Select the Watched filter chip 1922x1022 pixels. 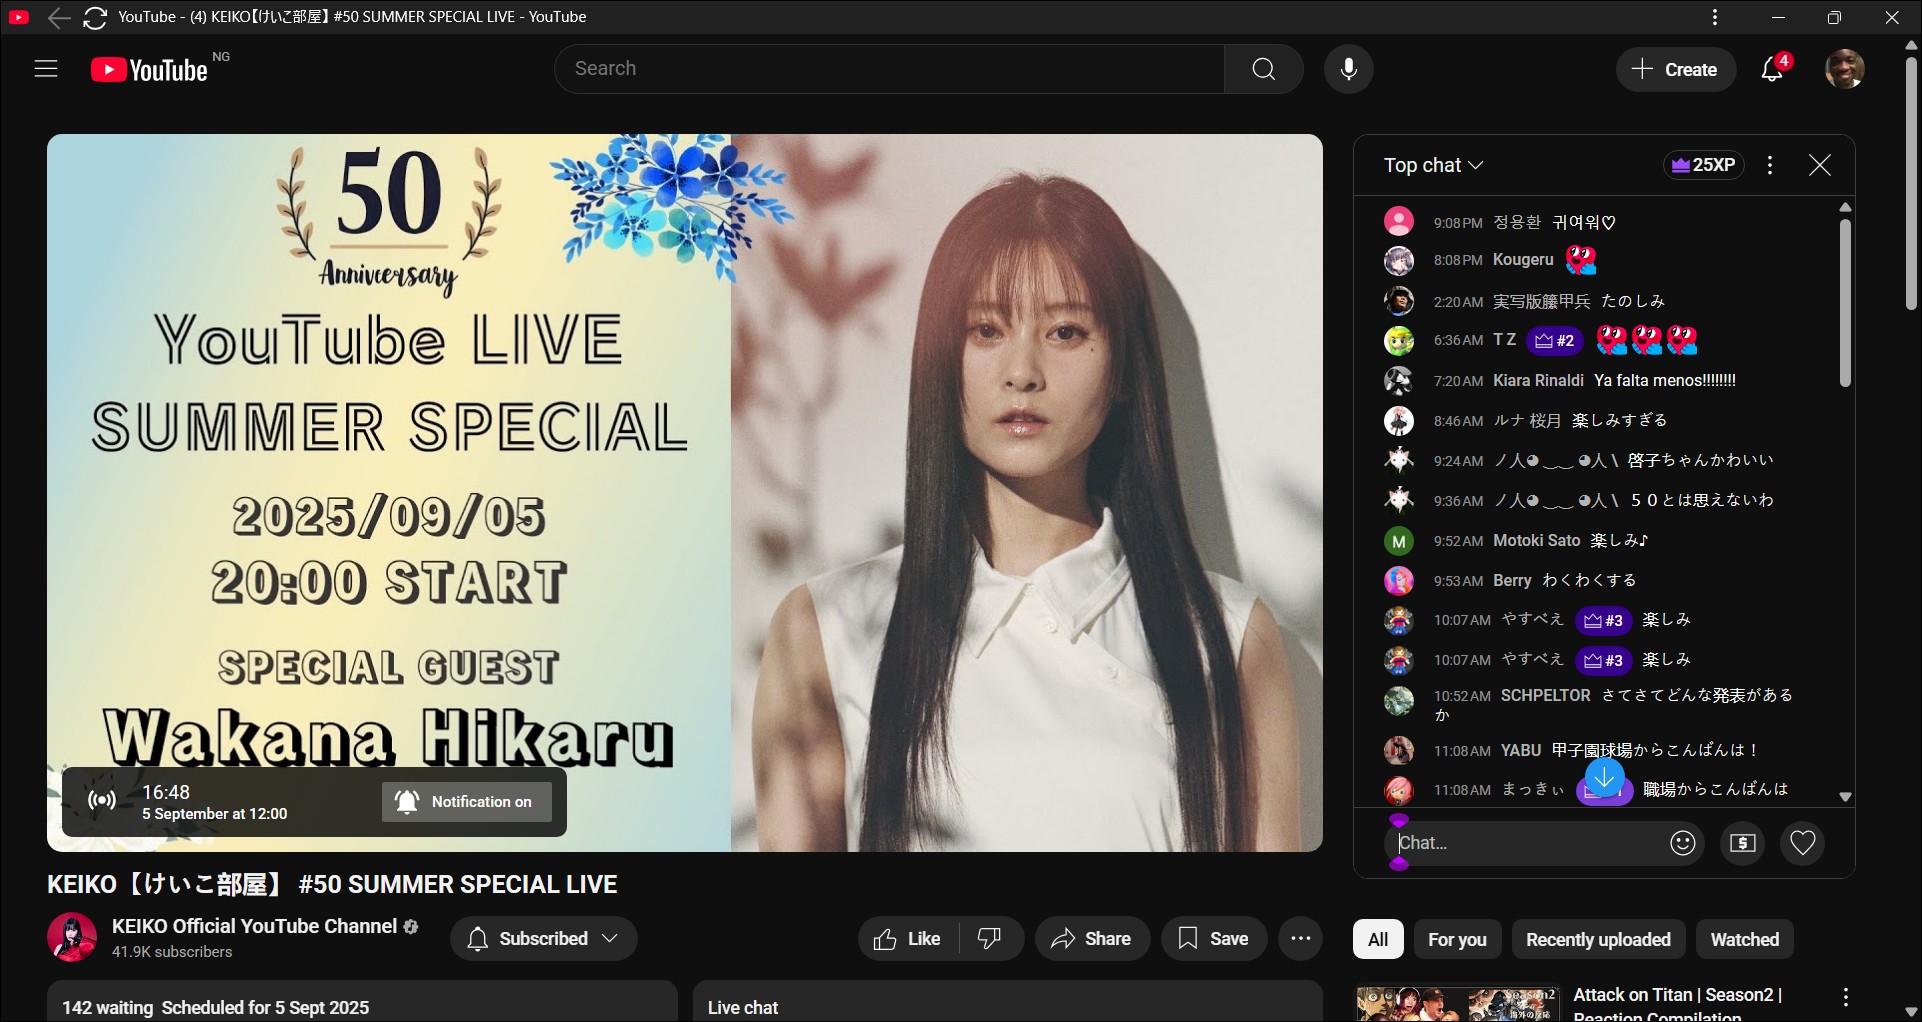[x=1745, y=939]
